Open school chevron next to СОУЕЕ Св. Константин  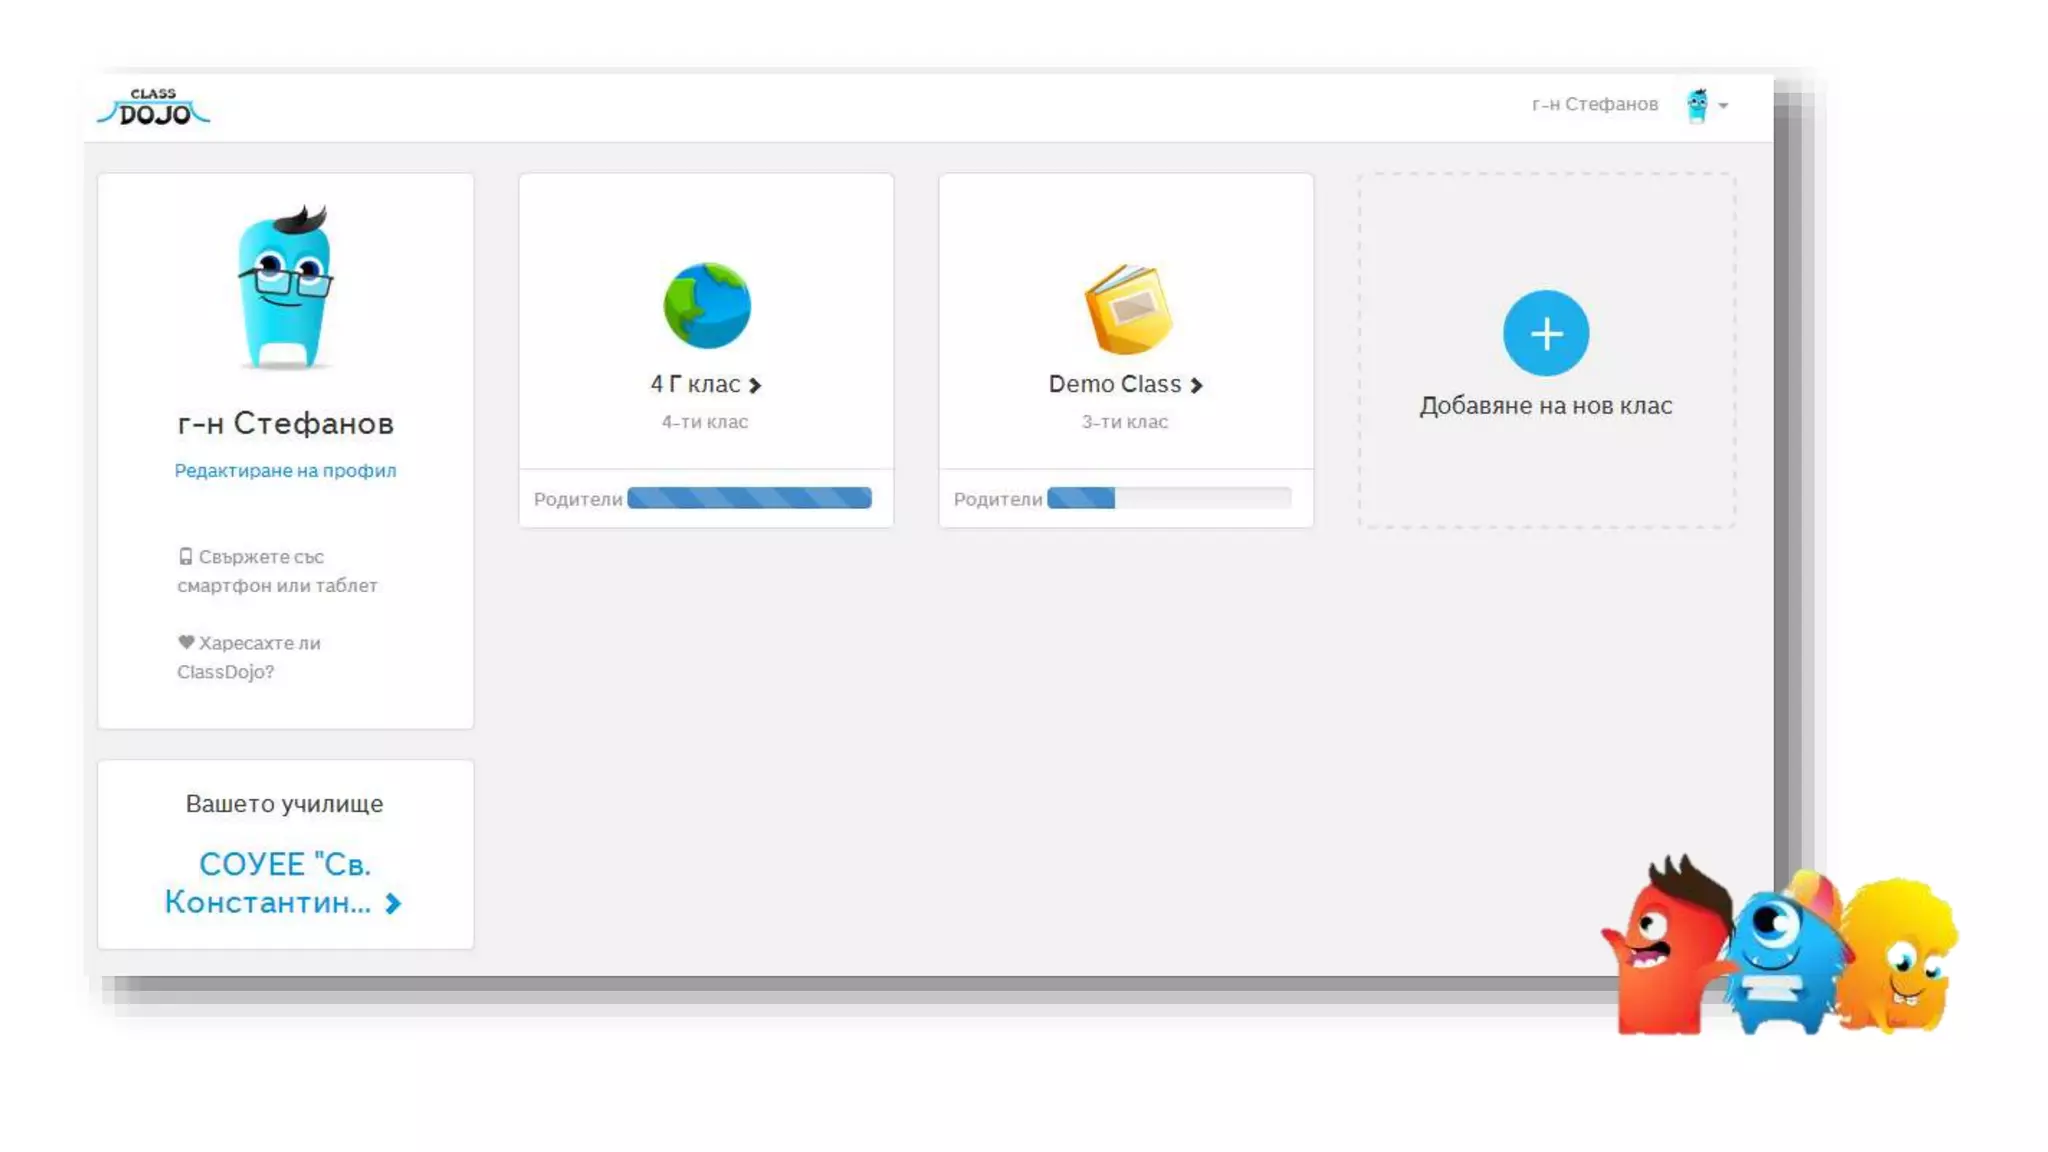[393, 903]
